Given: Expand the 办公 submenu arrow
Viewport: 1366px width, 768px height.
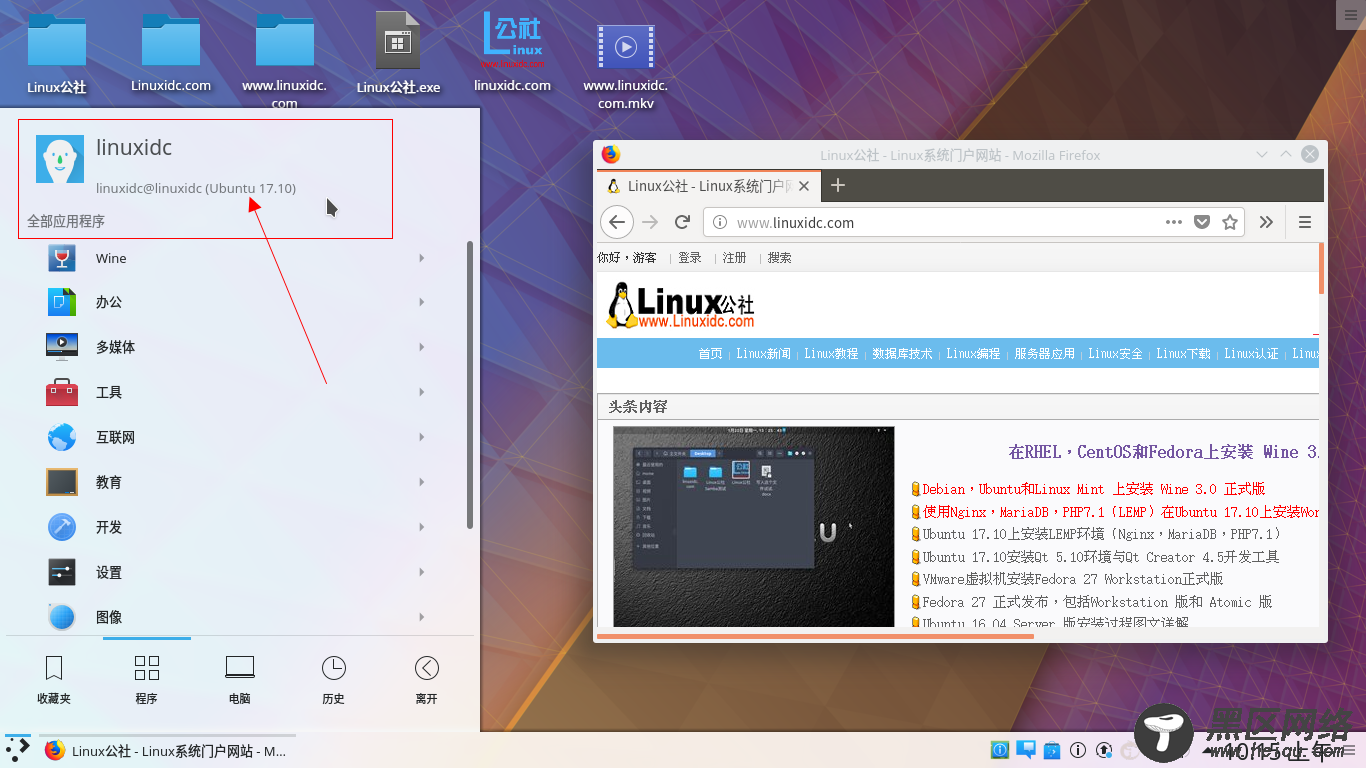Looking at the screenshot, I should [422, 302].
